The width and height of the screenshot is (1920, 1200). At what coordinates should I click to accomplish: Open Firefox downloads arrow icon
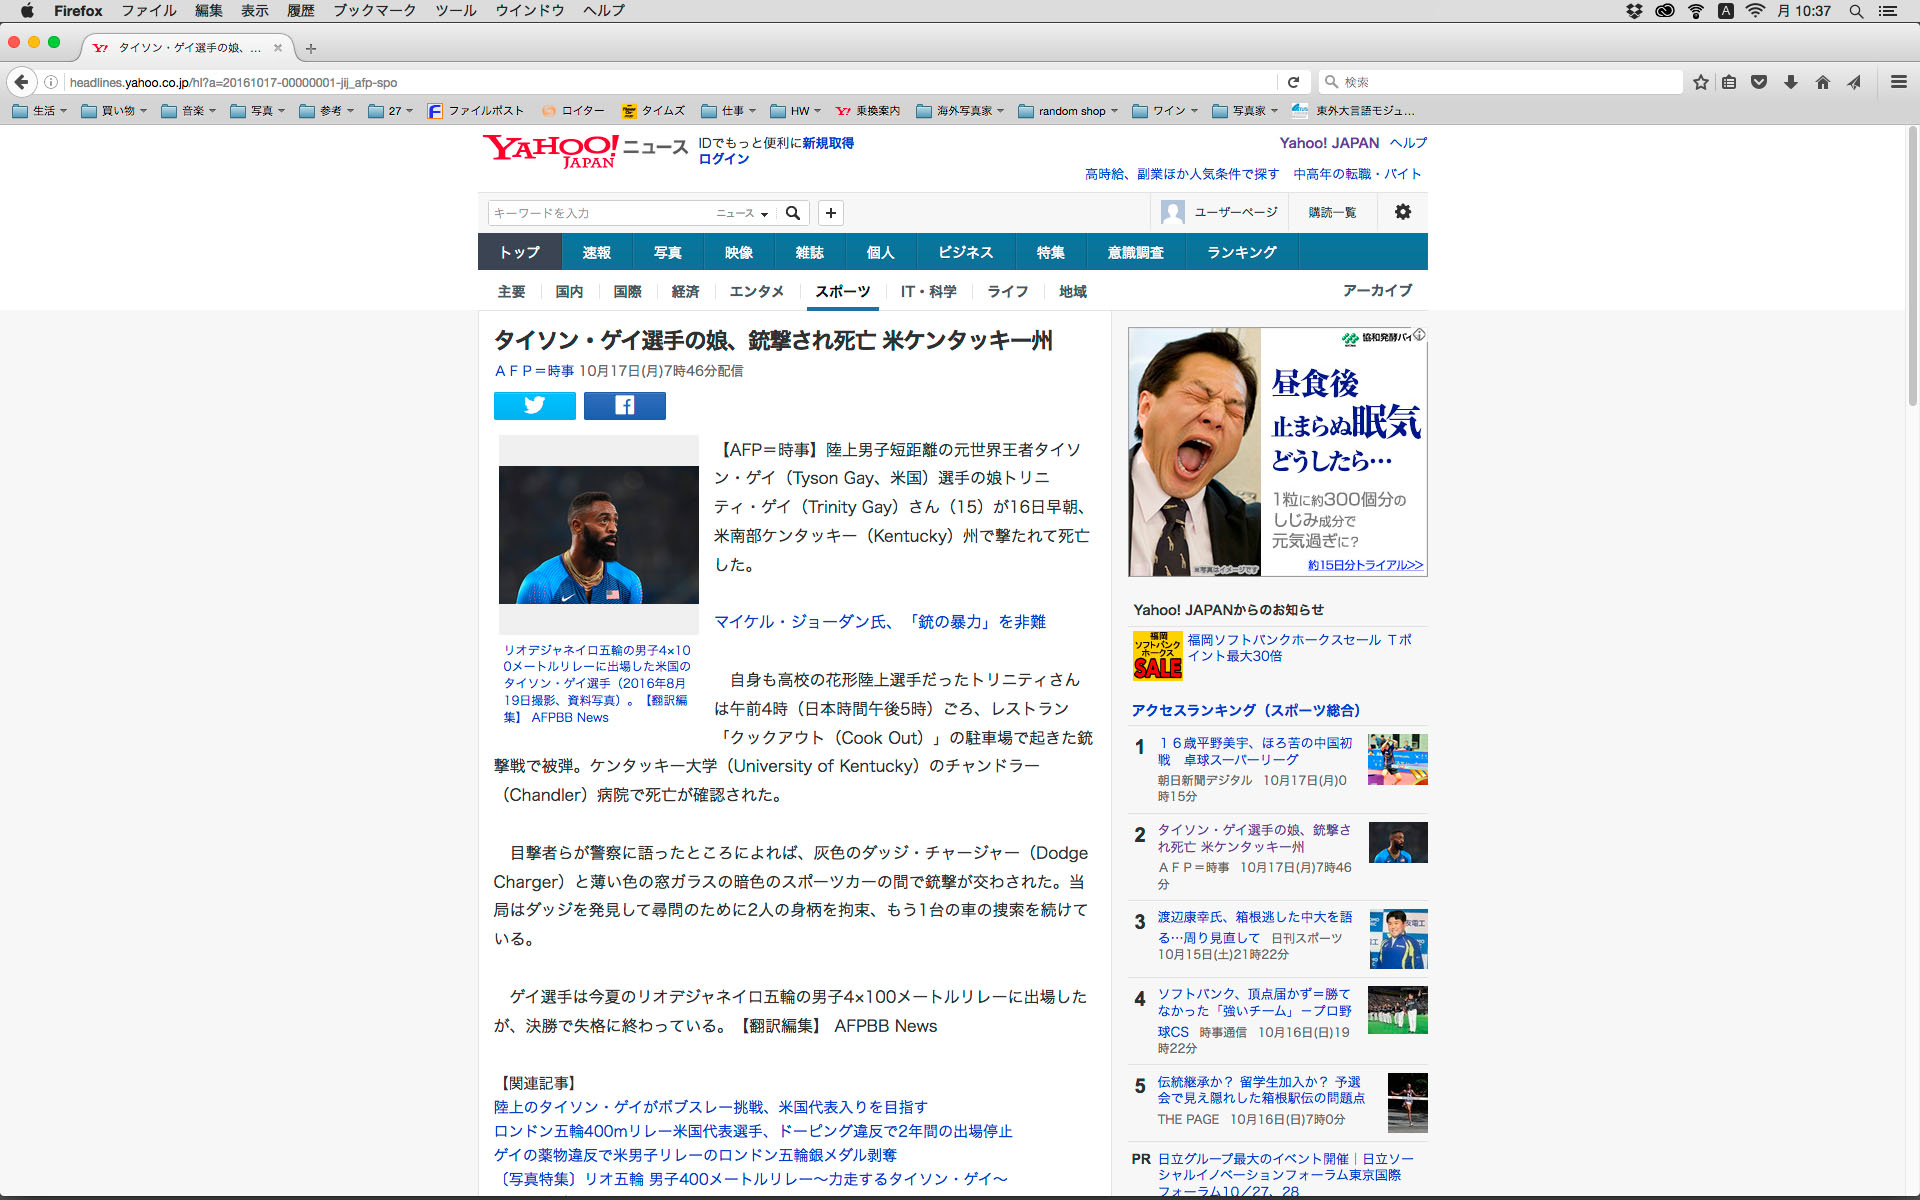[1791, 82]
